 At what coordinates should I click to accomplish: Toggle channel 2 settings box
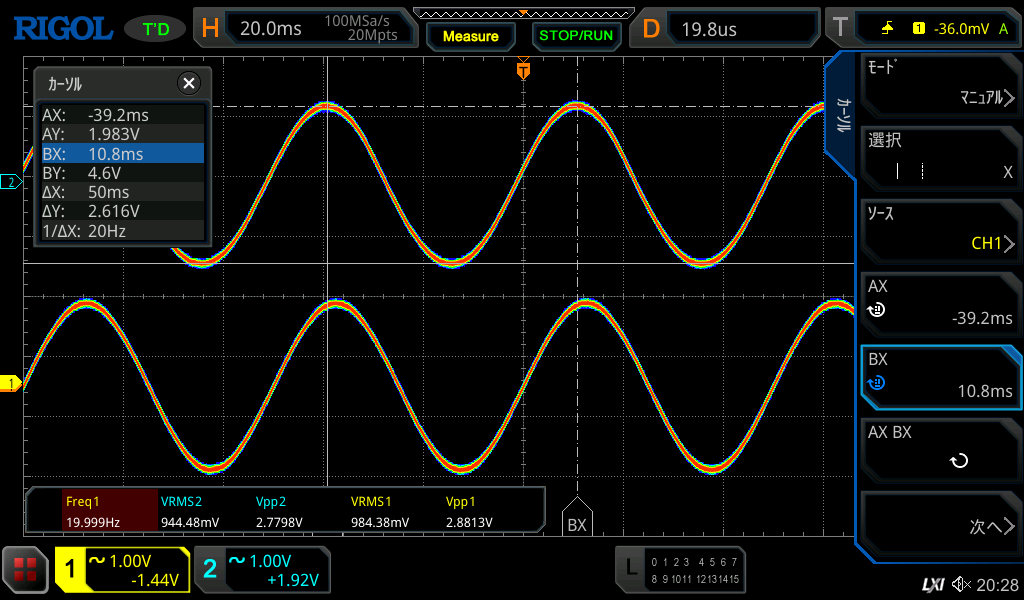[x=262, y=570]
